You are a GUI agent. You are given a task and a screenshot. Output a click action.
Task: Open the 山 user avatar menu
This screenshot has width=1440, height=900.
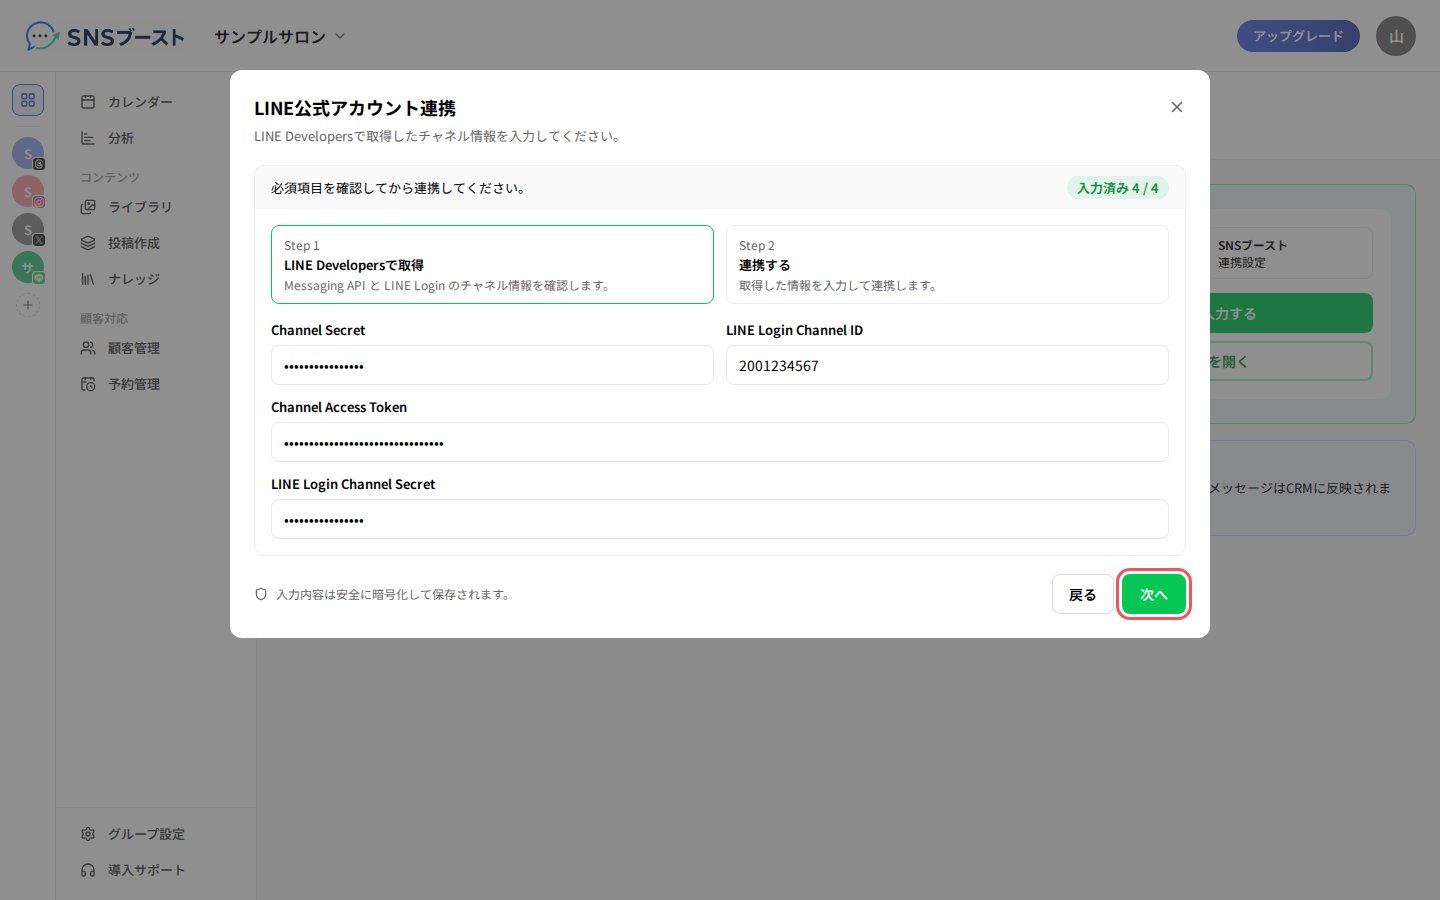pyautogui.click(x=1396, y=37)
